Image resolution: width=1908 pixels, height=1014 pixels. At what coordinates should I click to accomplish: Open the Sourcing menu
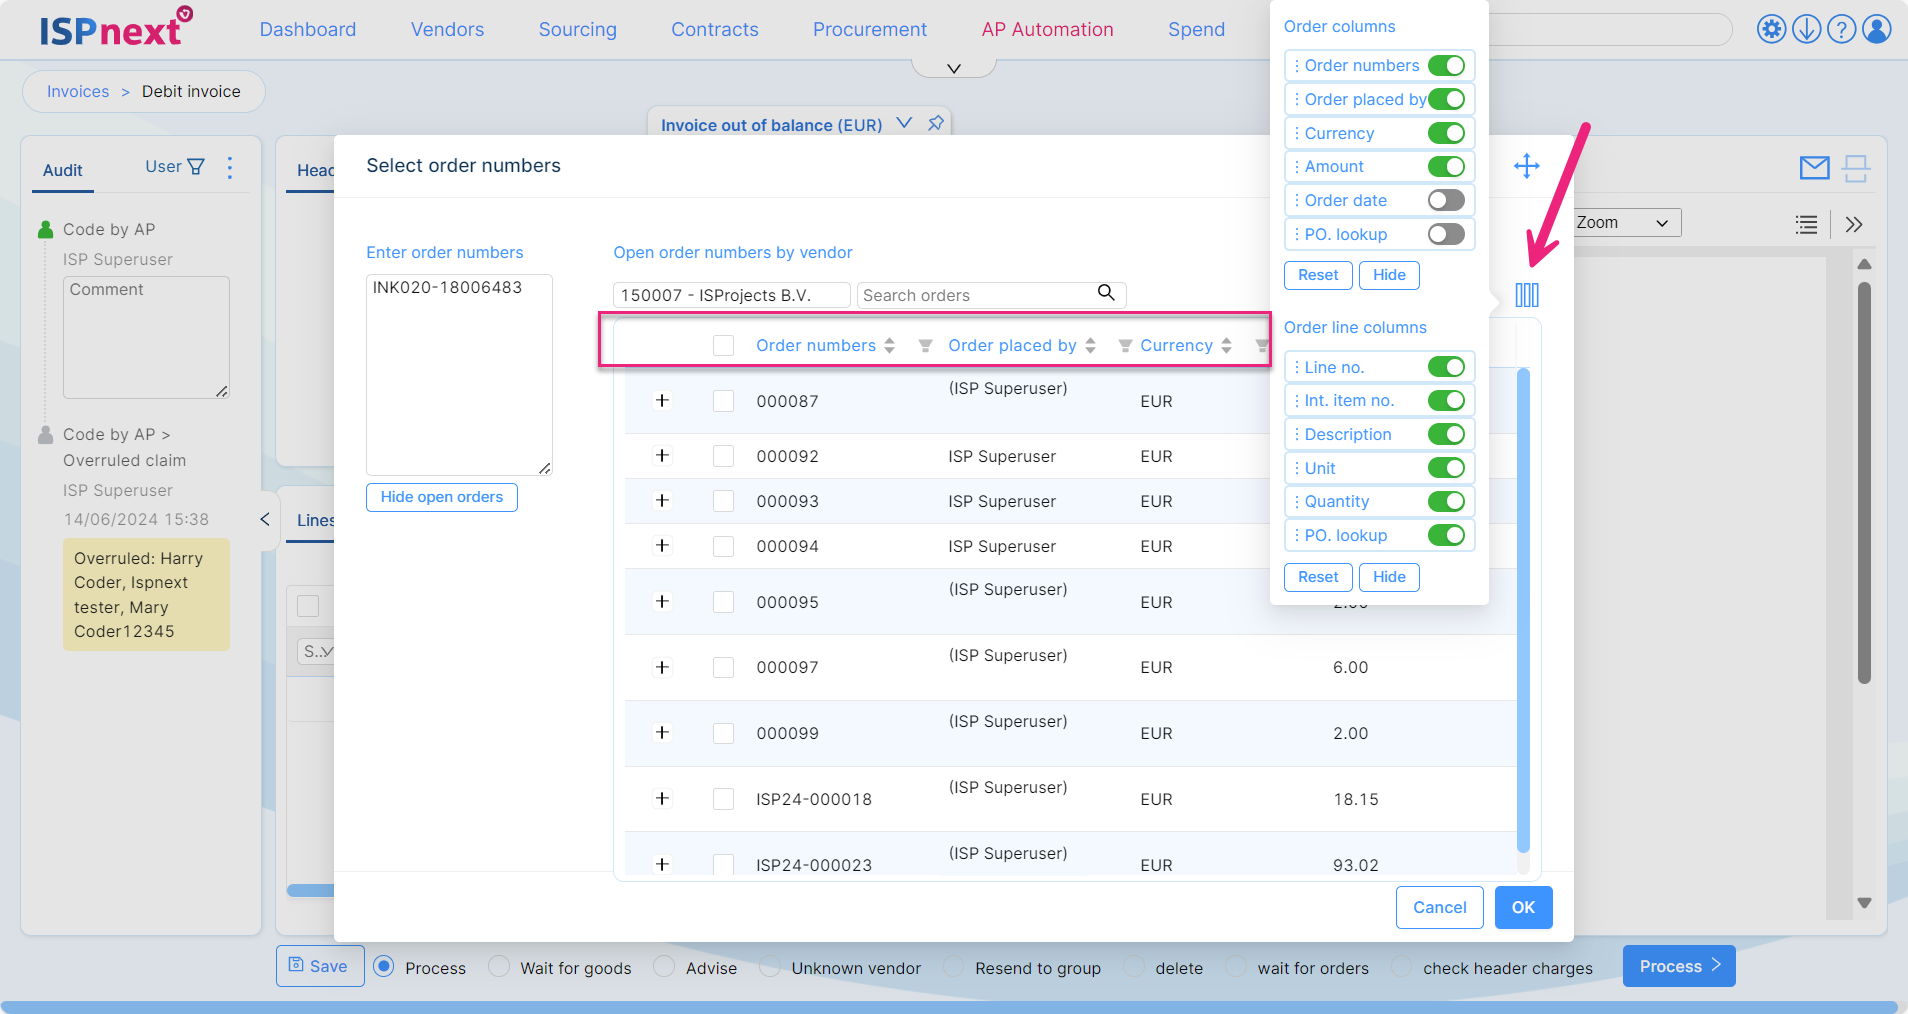tap(577, 30)
